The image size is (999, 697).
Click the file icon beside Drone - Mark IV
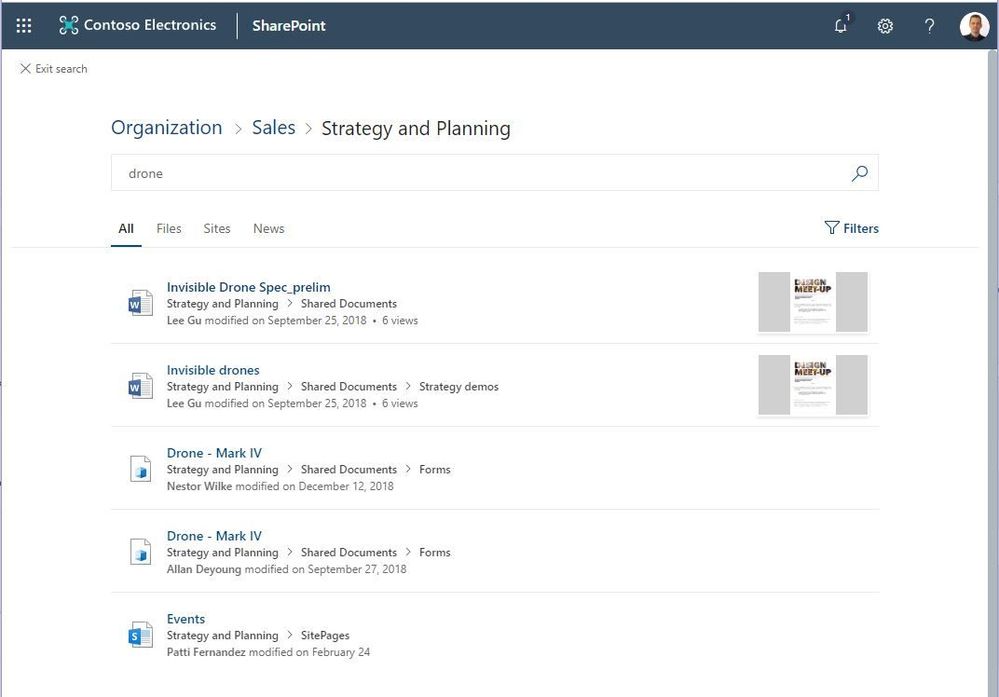(x=140, y=467)
